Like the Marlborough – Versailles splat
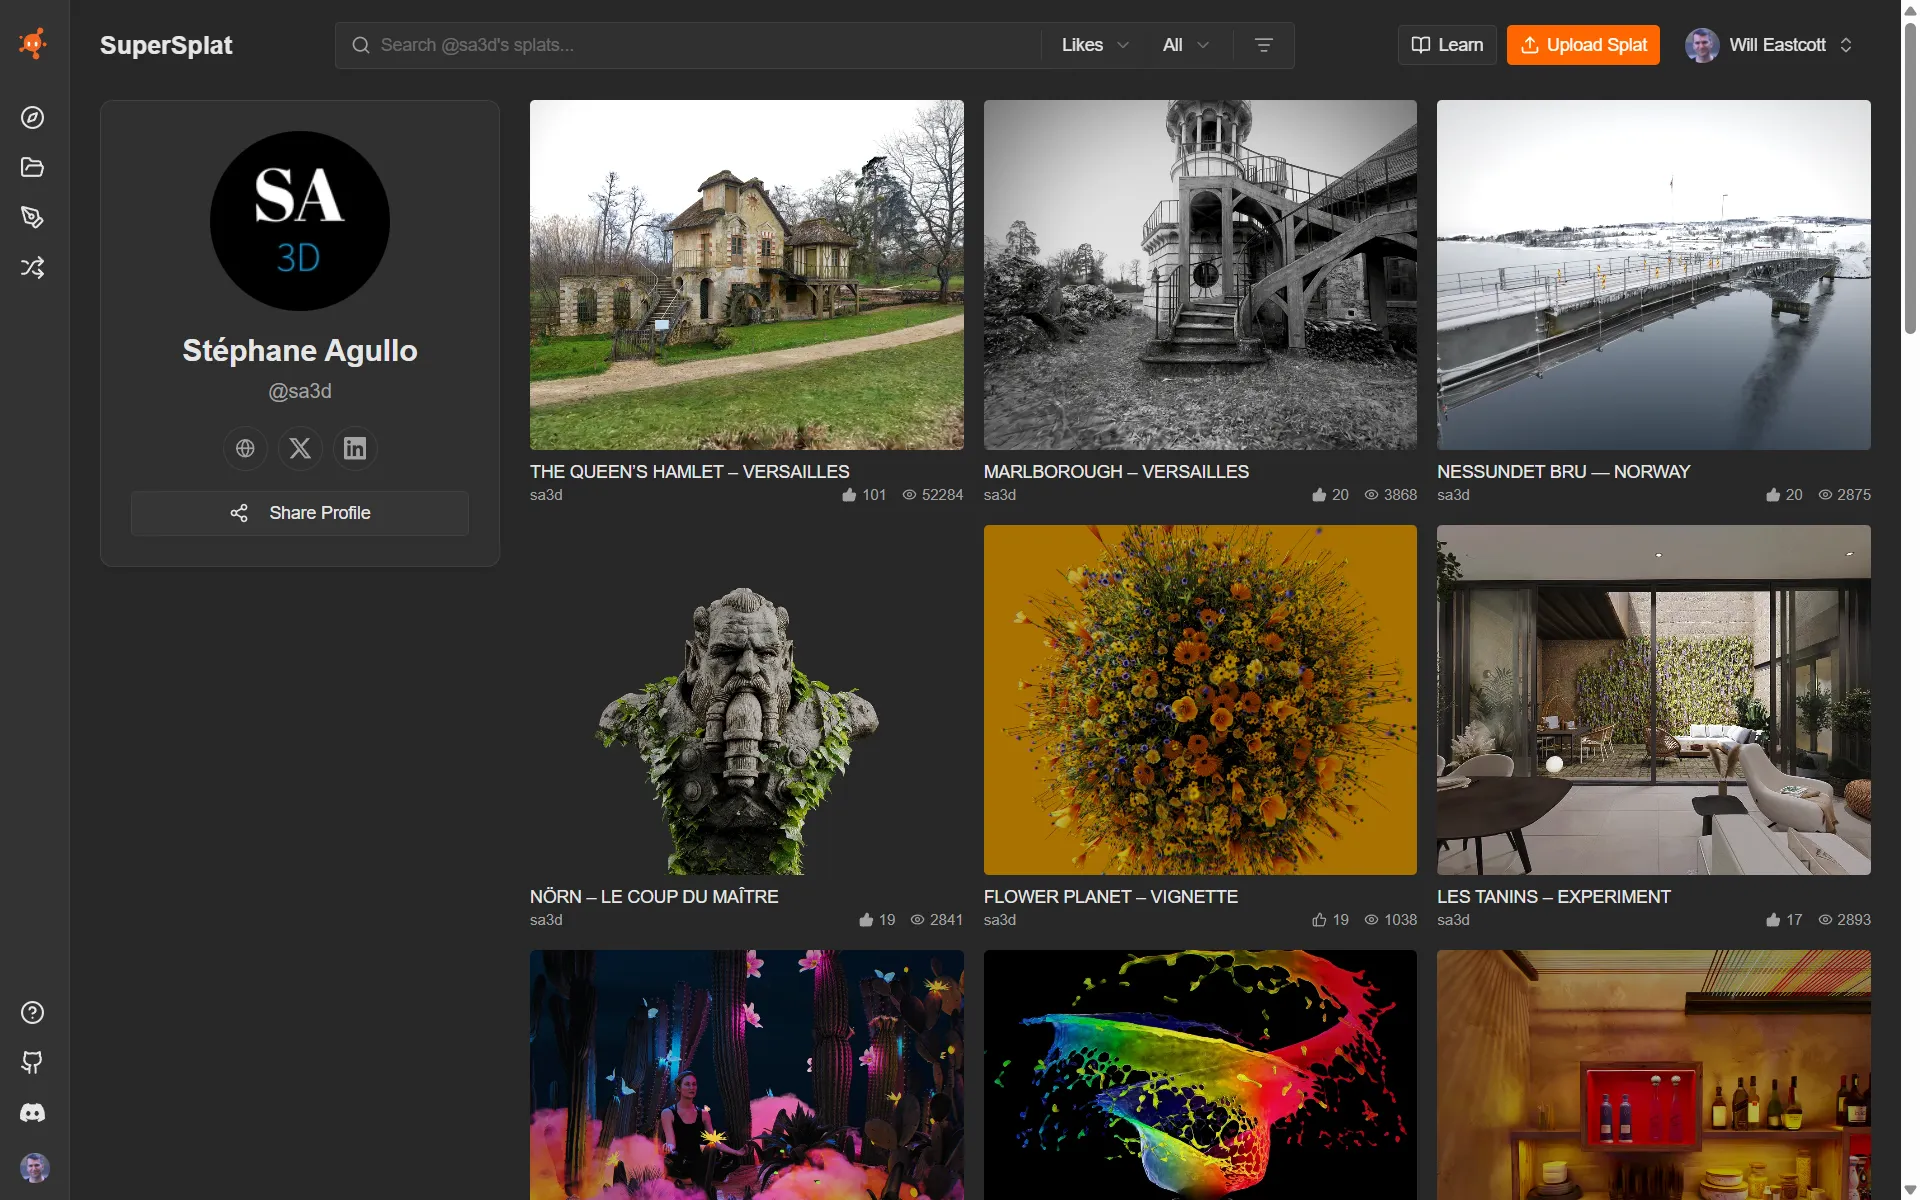 [1319, 495]
